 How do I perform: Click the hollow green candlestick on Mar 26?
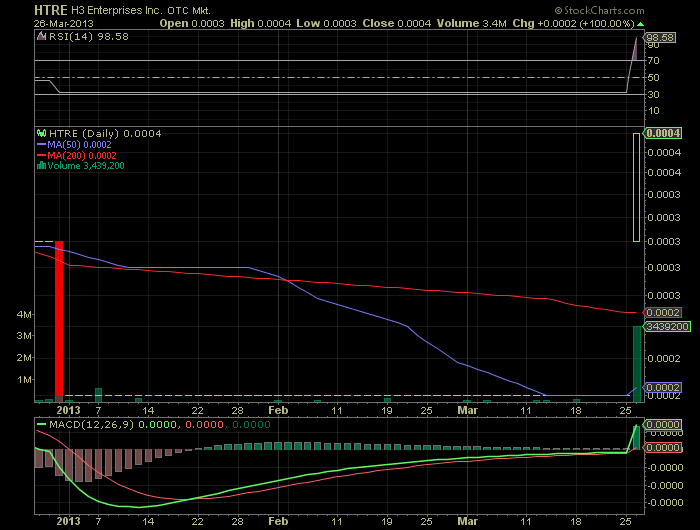click(x=637, y=187)
